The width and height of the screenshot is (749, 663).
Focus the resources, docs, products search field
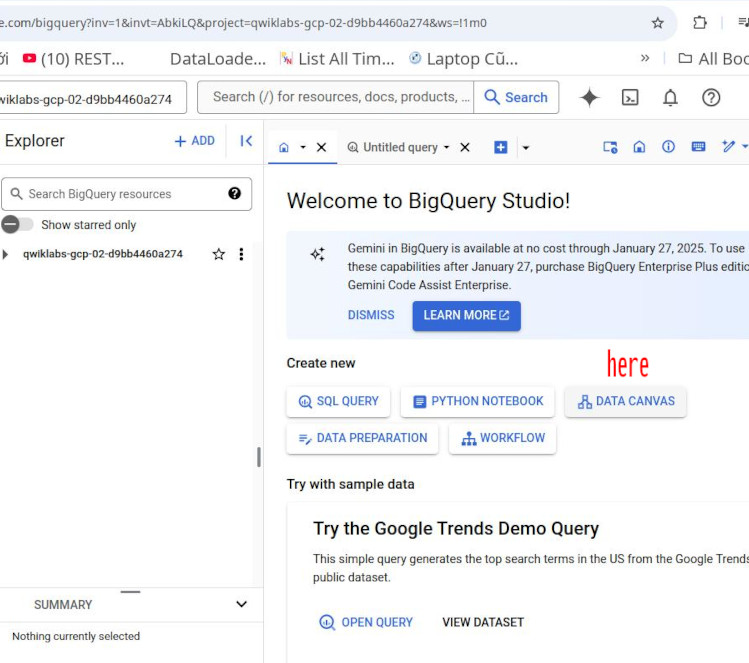click(x=335, y=97)
